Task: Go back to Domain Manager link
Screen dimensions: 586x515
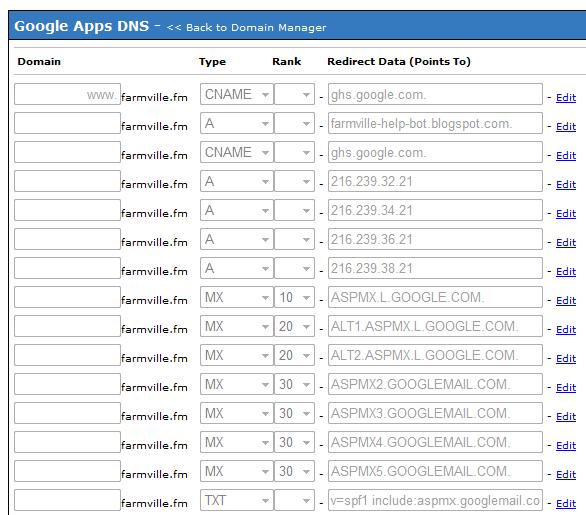Action: click(x=247, y=28)
